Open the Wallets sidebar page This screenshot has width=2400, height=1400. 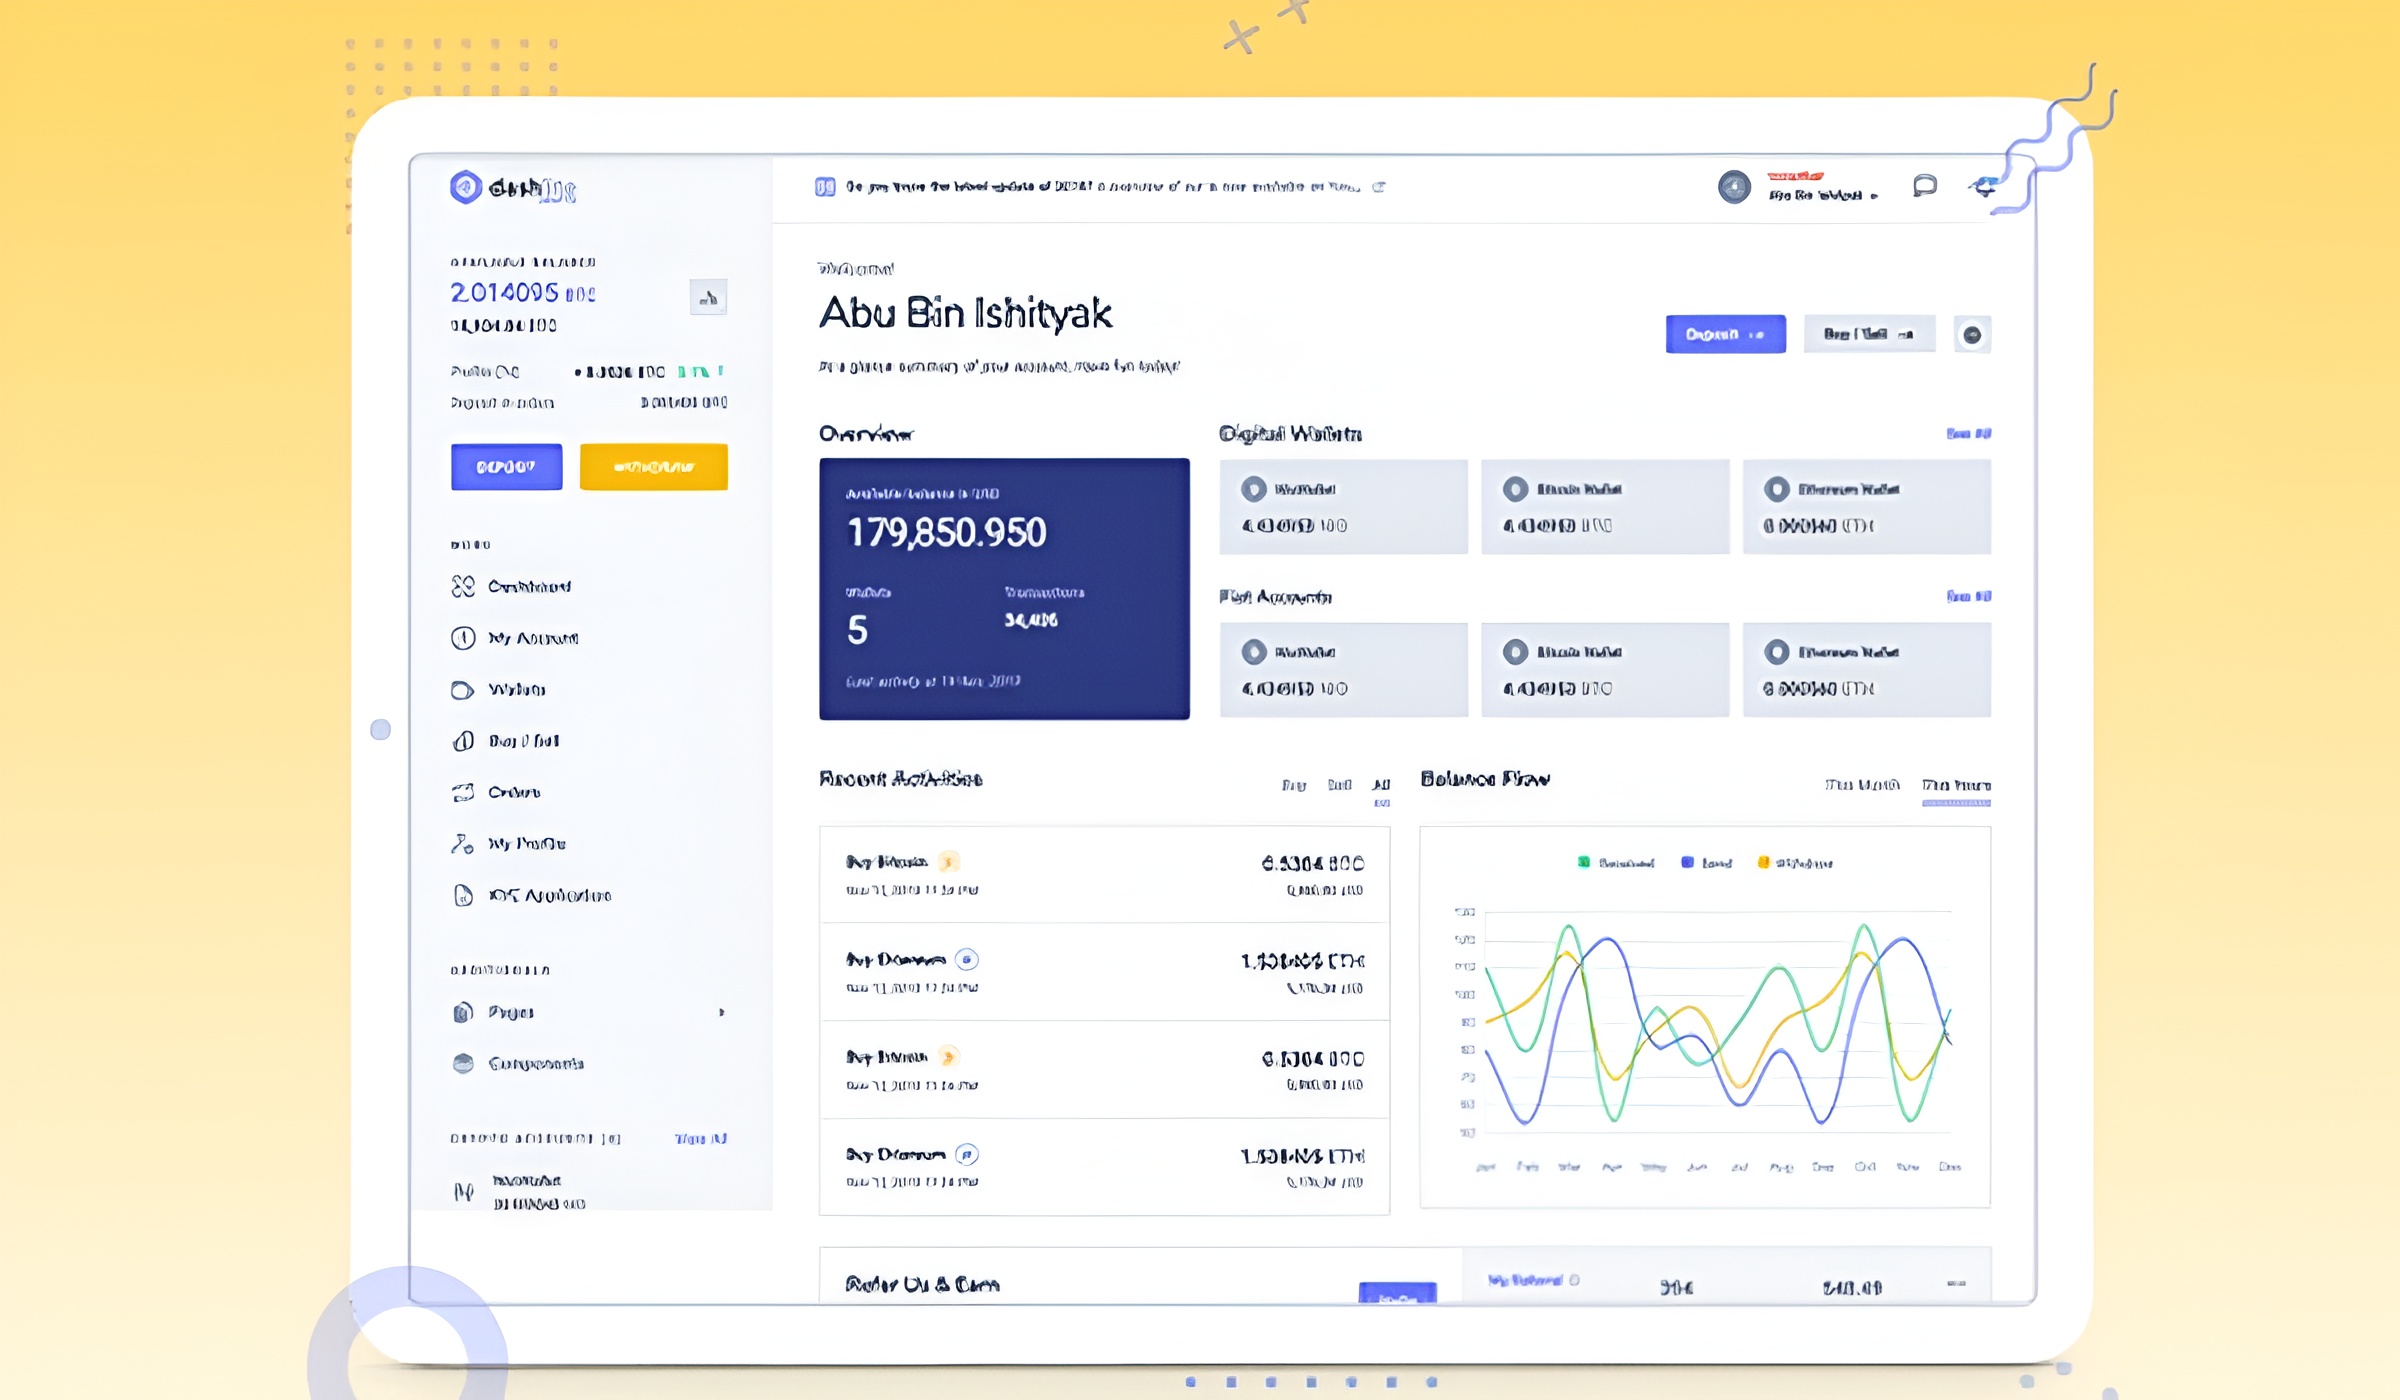tap(516, 690)
